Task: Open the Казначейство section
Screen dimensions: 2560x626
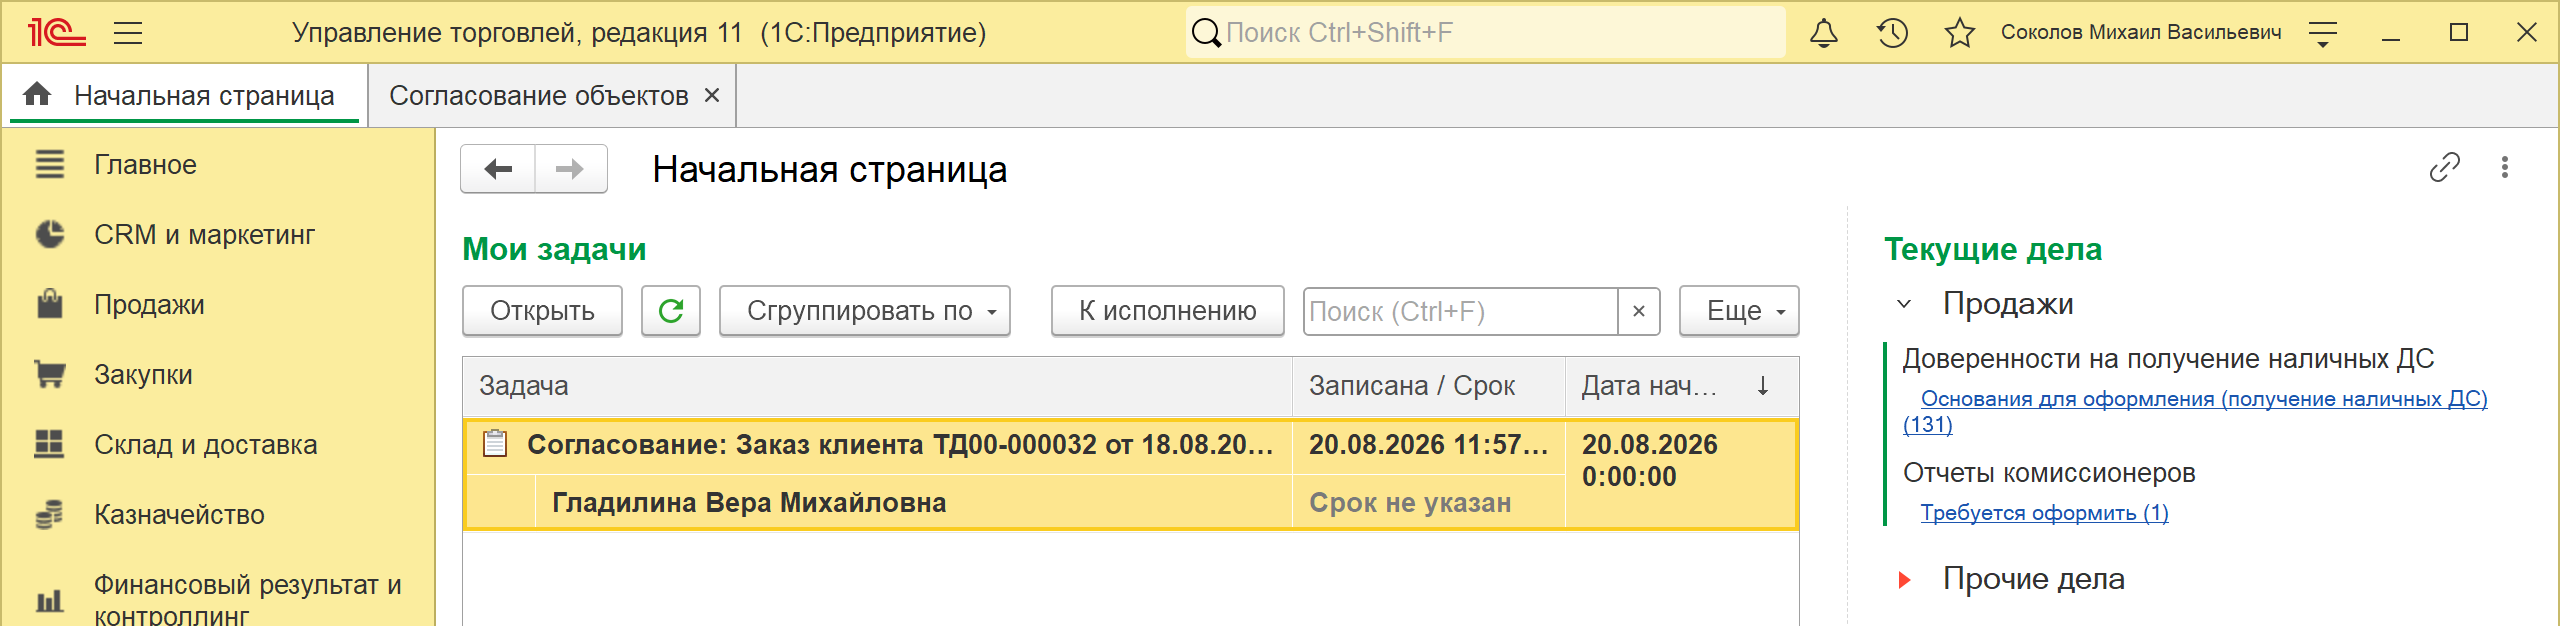Action: point(179,515)
